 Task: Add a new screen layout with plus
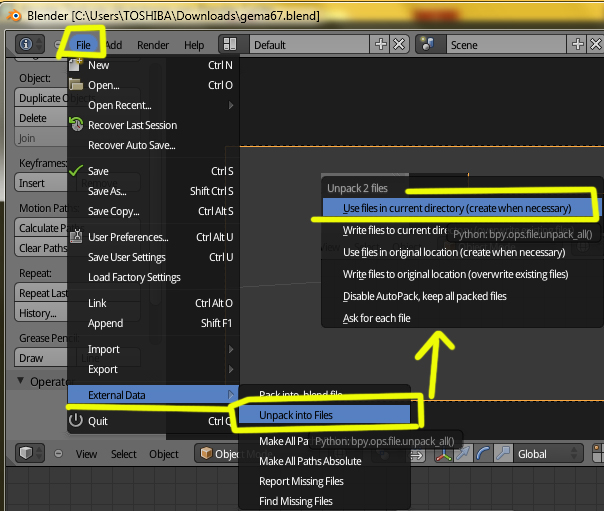point(380,44)
